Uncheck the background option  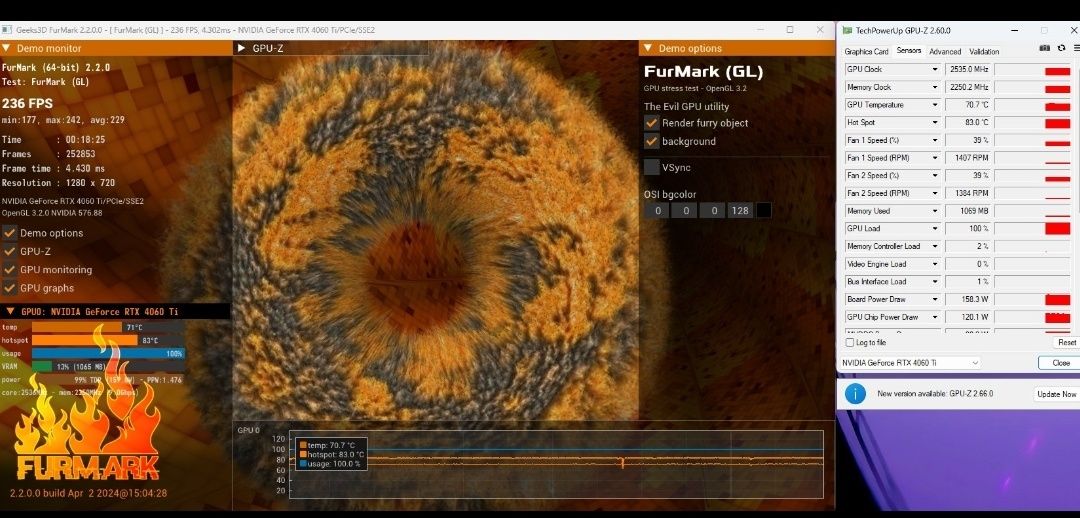pos(651,141)
